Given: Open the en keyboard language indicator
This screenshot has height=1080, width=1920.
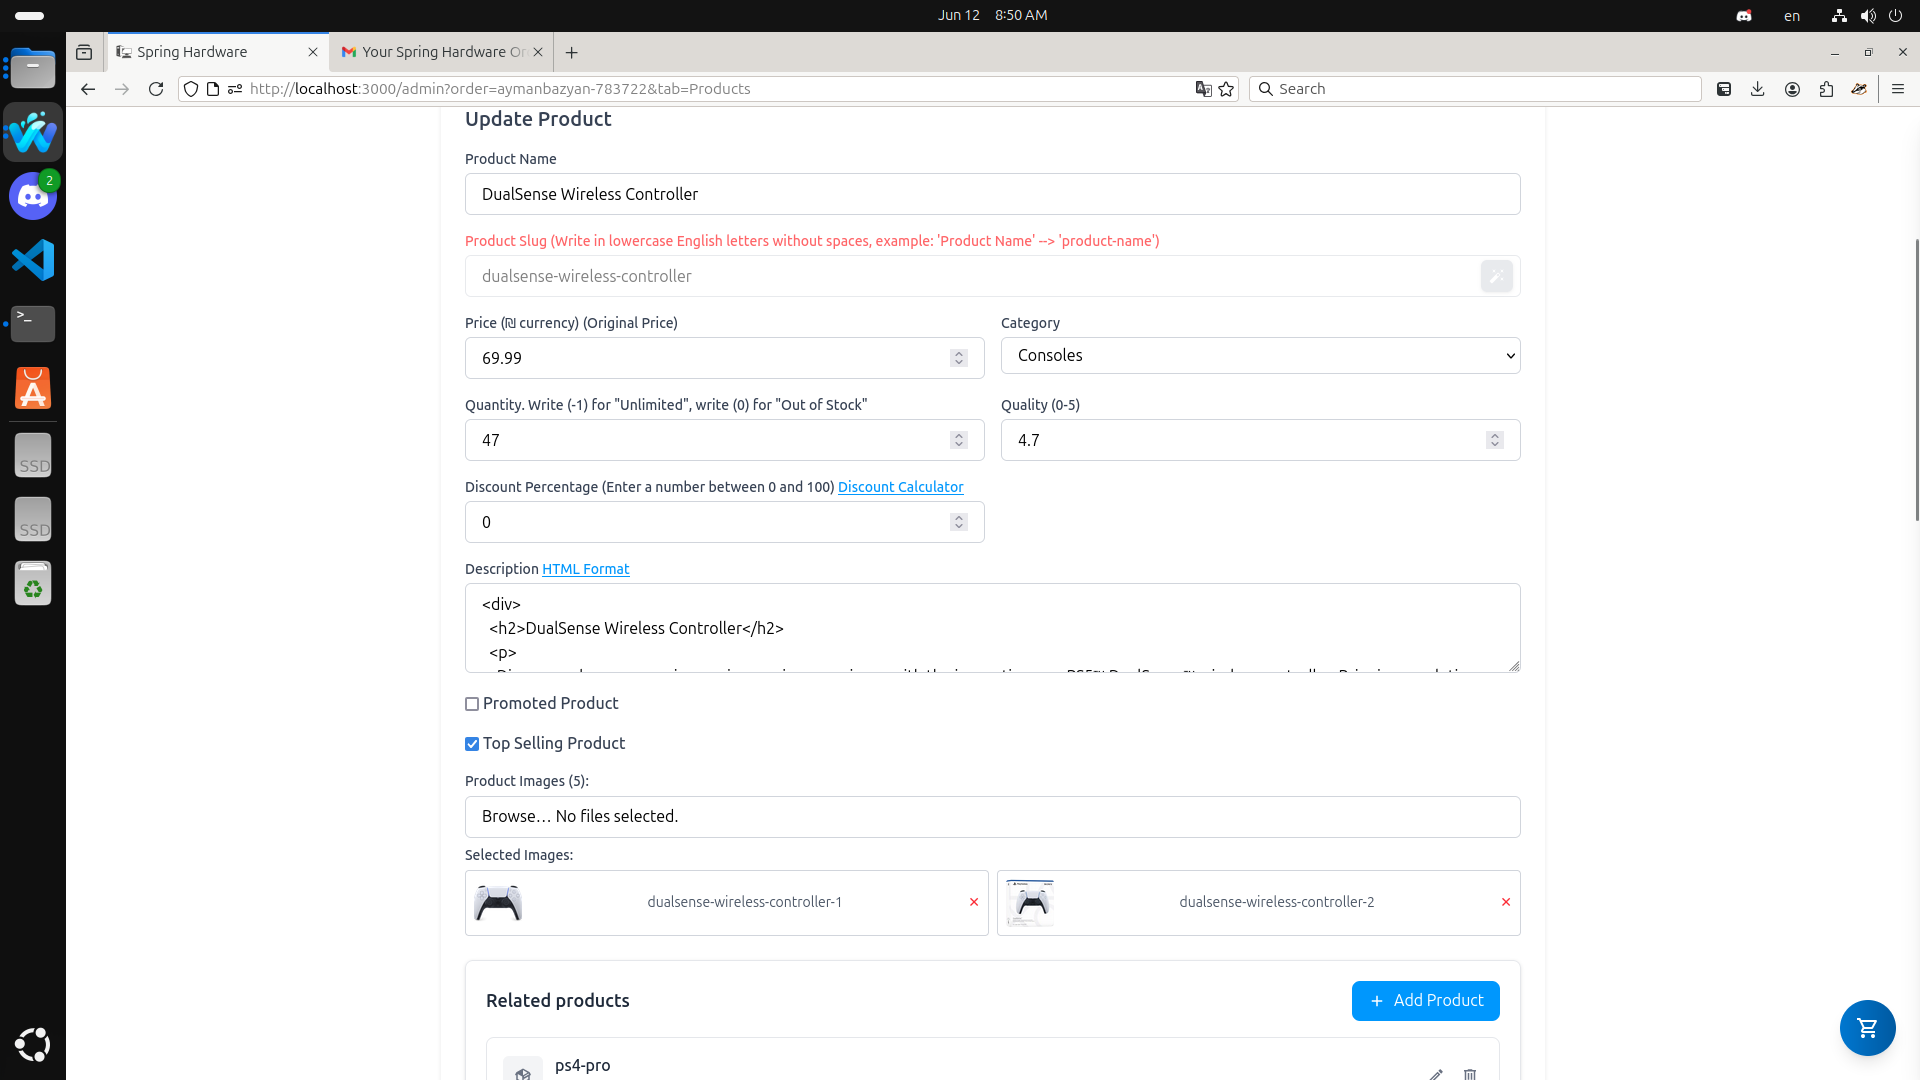Looking at the screenshot, I should tap(1792, 15).
